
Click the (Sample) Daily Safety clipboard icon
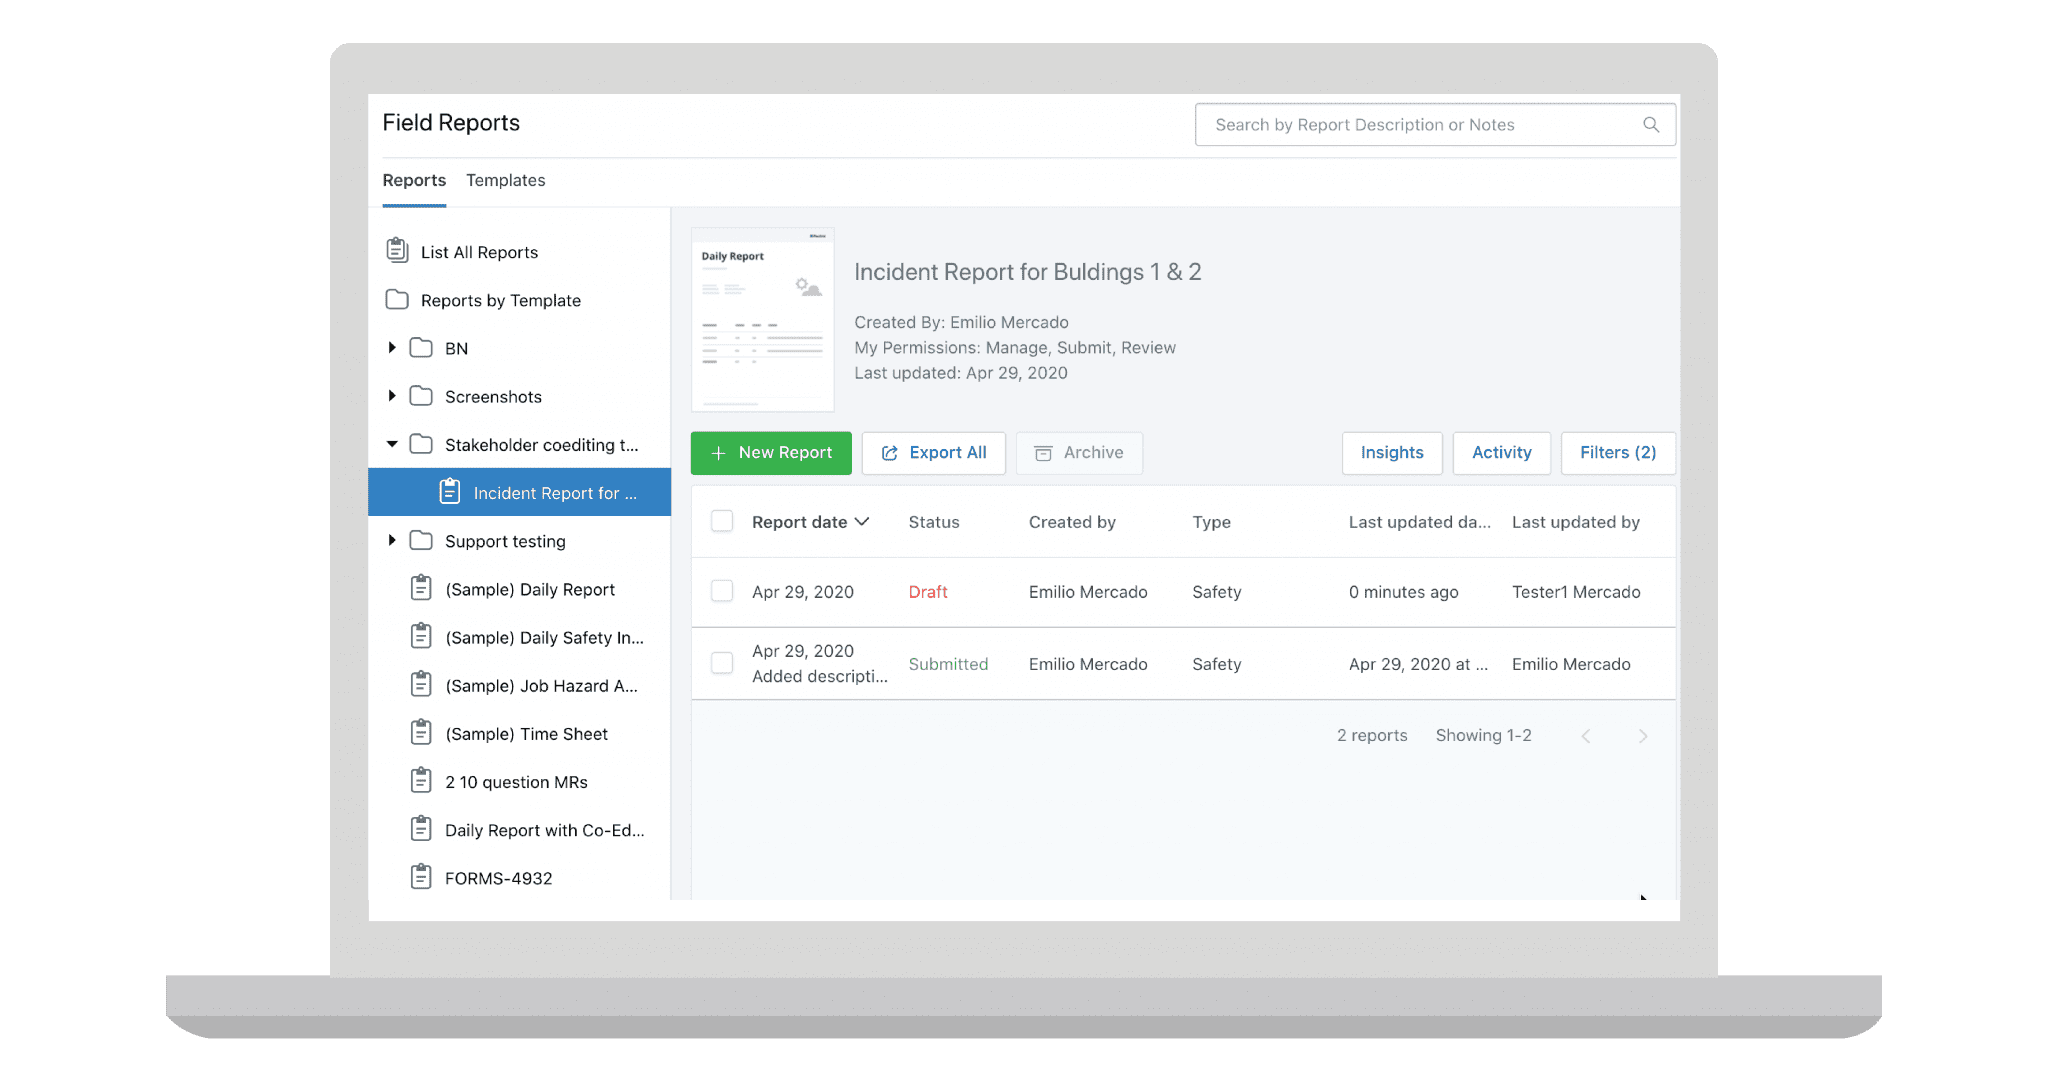point(421,635)
